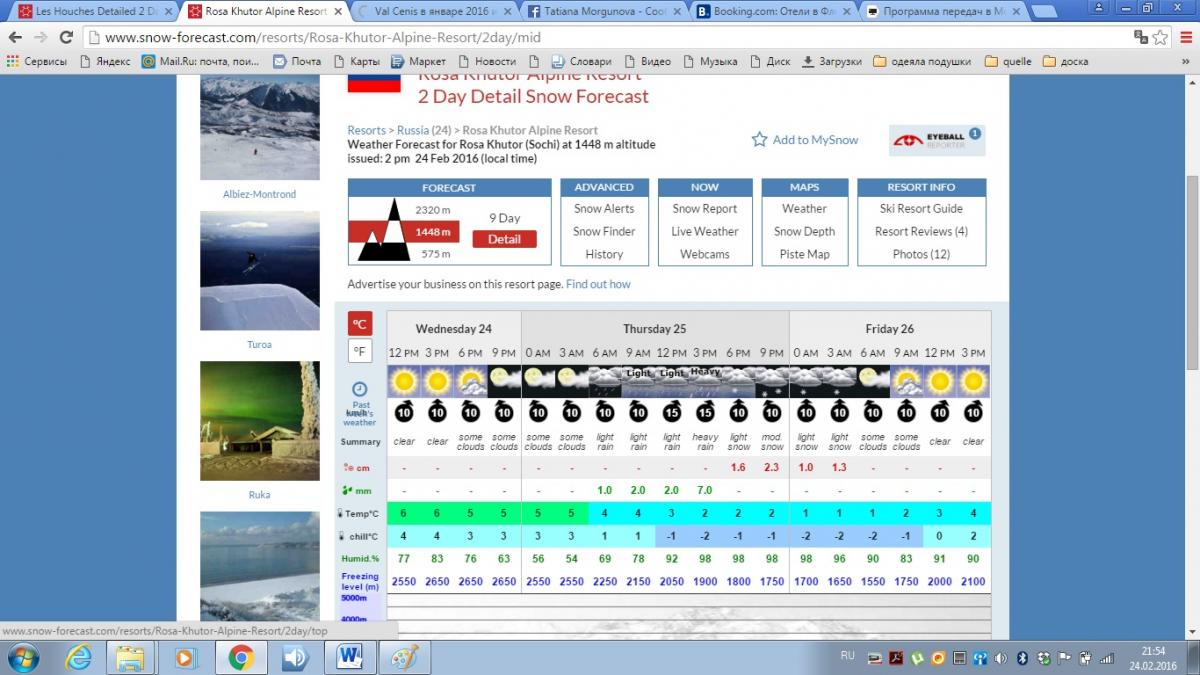Image resolution: width=1200 pixels, height=675 pixels.
Task: Open the Сервисы apps shortcut
Action: tap(37, 61)
